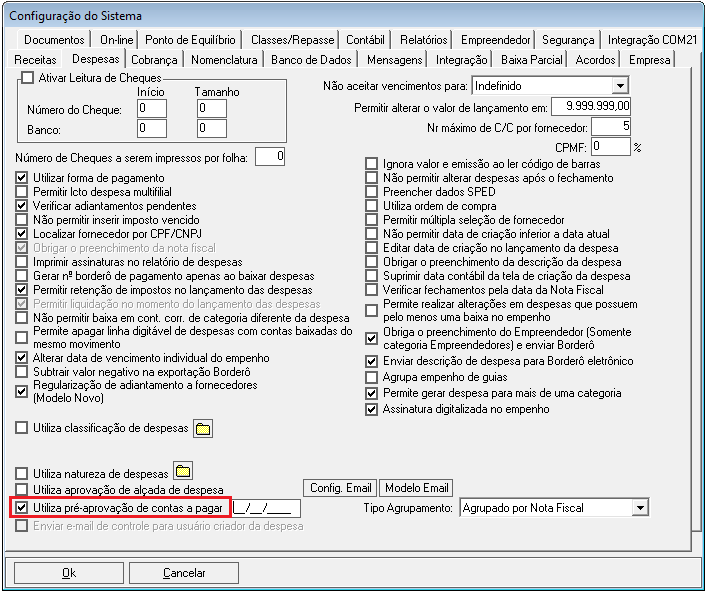Enable Permitir múltipla seleção de fornecedor
Screen dimensions: 706x592
click(x=371, y=220)
